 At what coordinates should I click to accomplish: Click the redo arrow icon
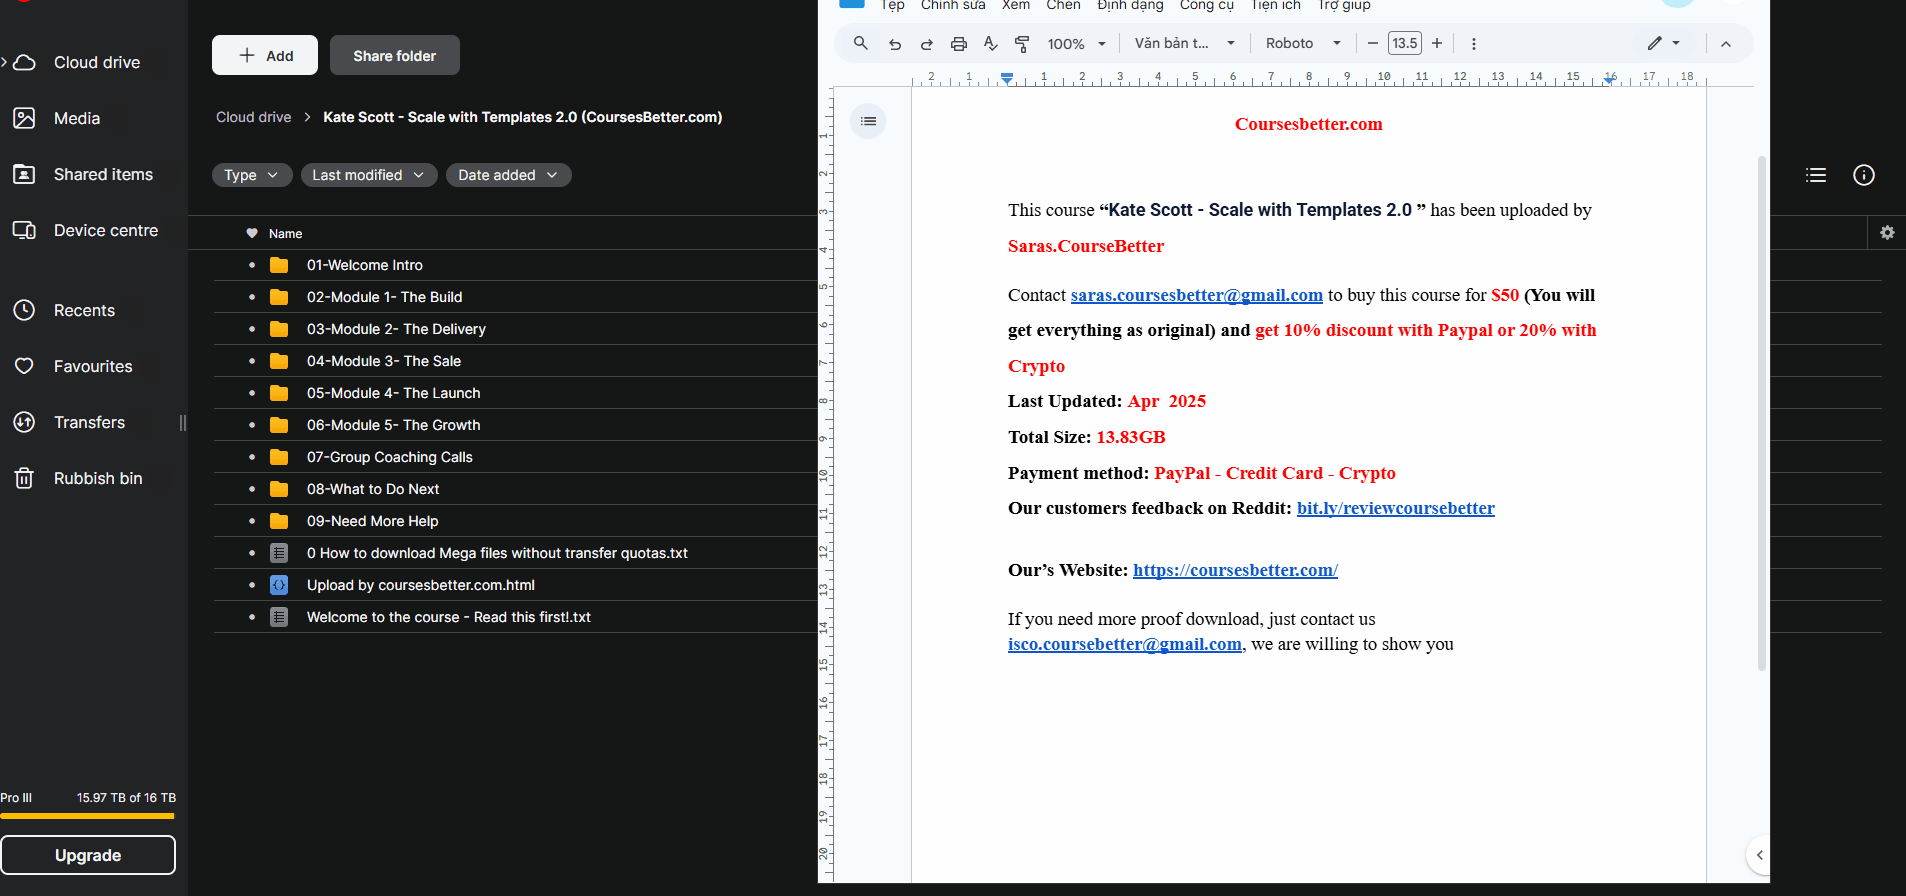coord(927,44)
